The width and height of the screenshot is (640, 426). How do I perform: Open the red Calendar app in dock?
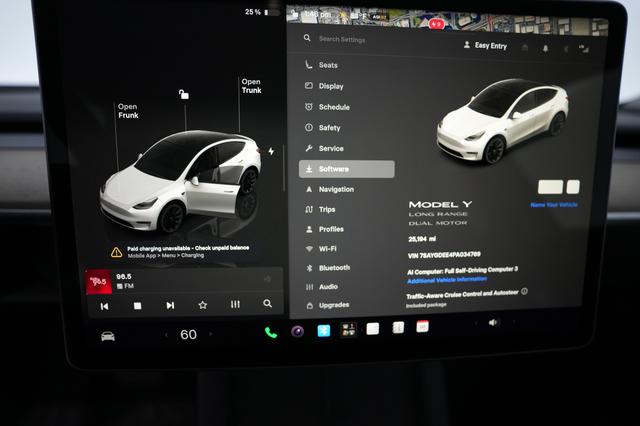coord(422,326)
